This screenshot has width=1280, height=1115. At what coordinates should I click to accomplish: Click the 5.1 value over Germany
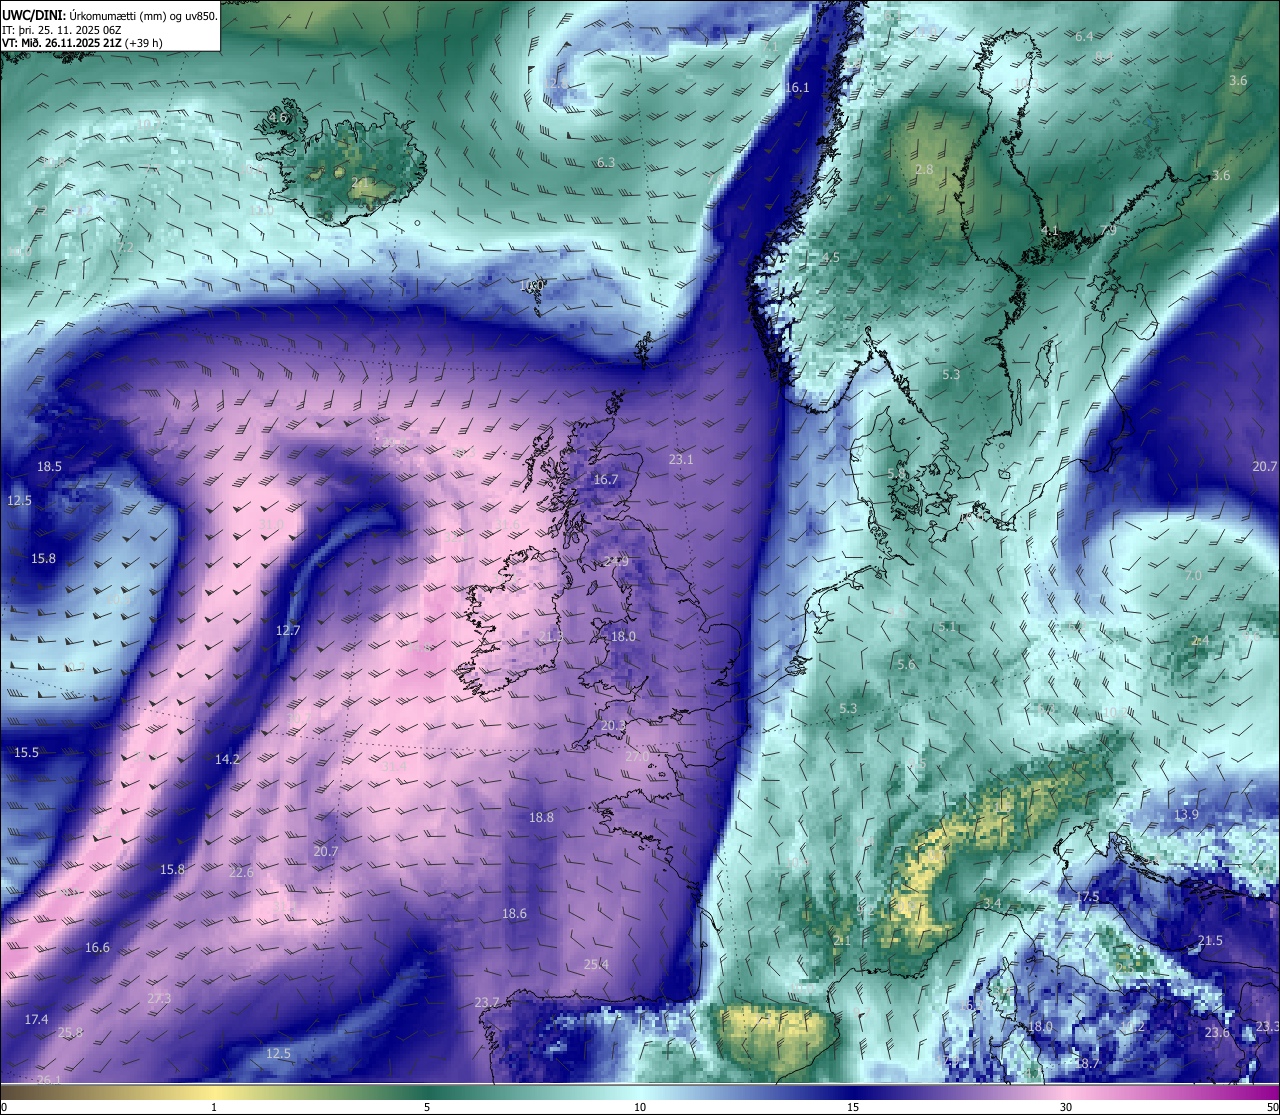coord(948,626)
